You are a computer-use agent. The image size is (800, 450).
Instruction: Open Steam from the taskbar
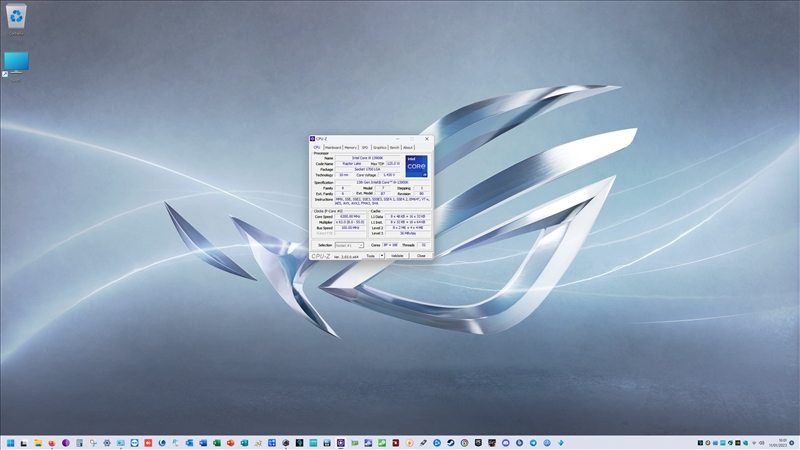[x=450, y=442]
